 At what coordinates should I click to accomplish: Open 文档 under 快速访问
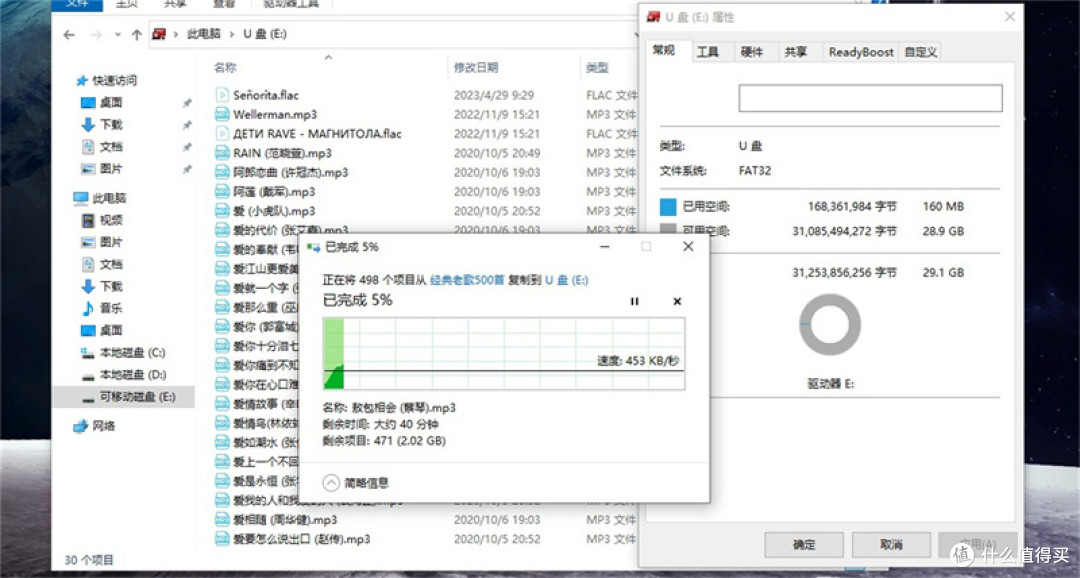click(111, 147)
